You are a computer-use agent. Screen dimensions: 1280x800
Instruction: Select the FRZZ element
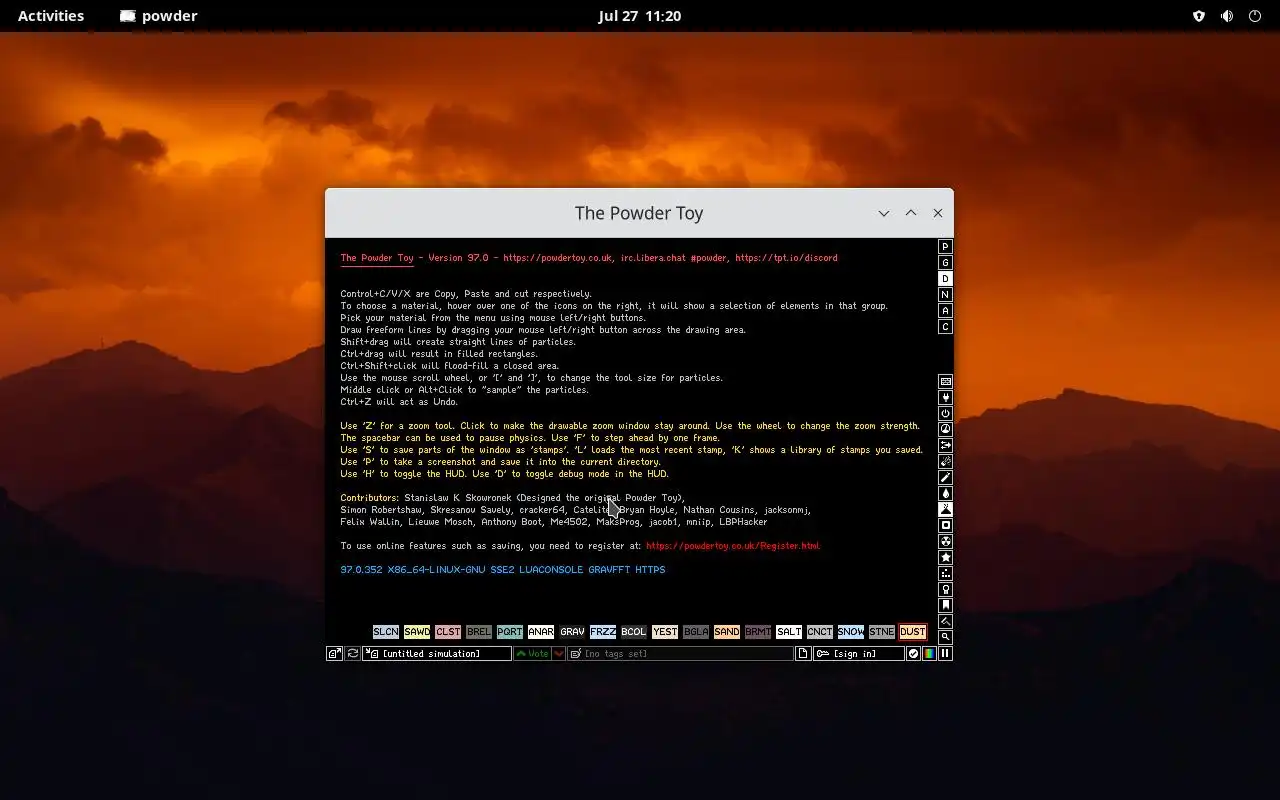point(603,632)
